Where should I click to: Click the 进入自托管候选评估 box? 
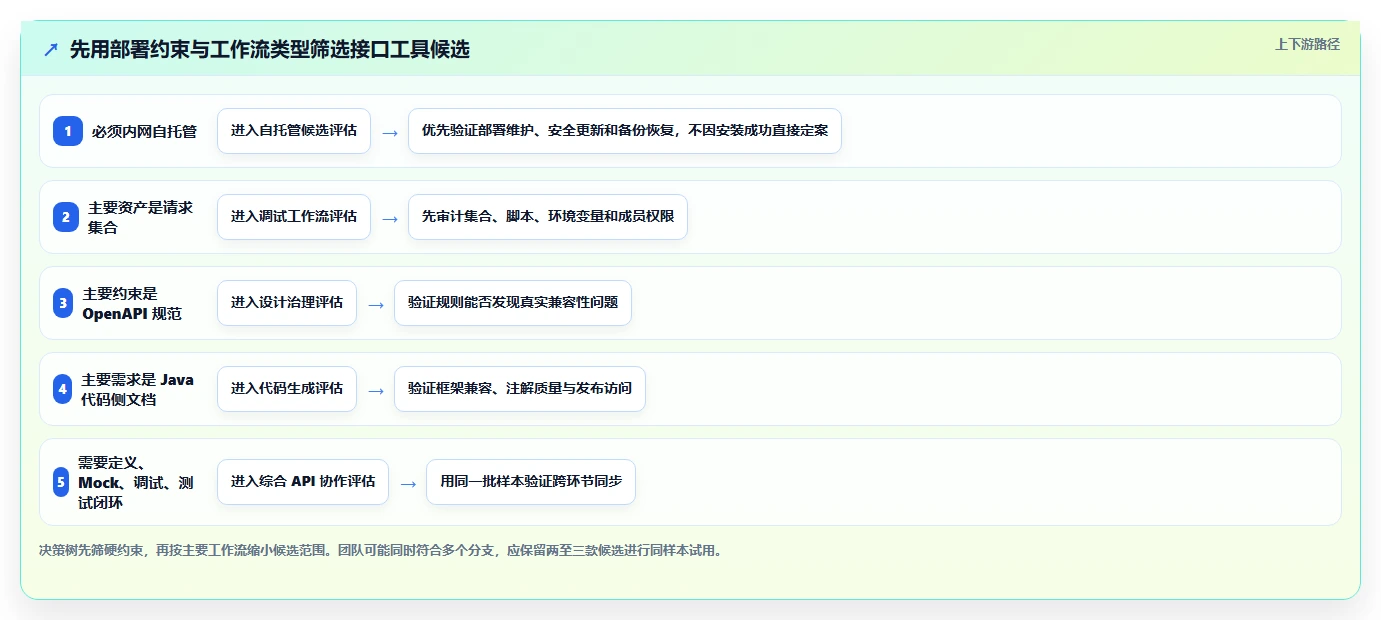294,131
